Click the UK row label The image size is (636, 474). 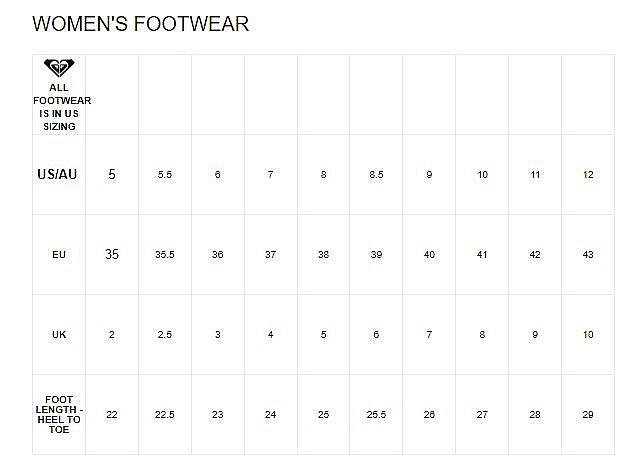click(59, 335)
